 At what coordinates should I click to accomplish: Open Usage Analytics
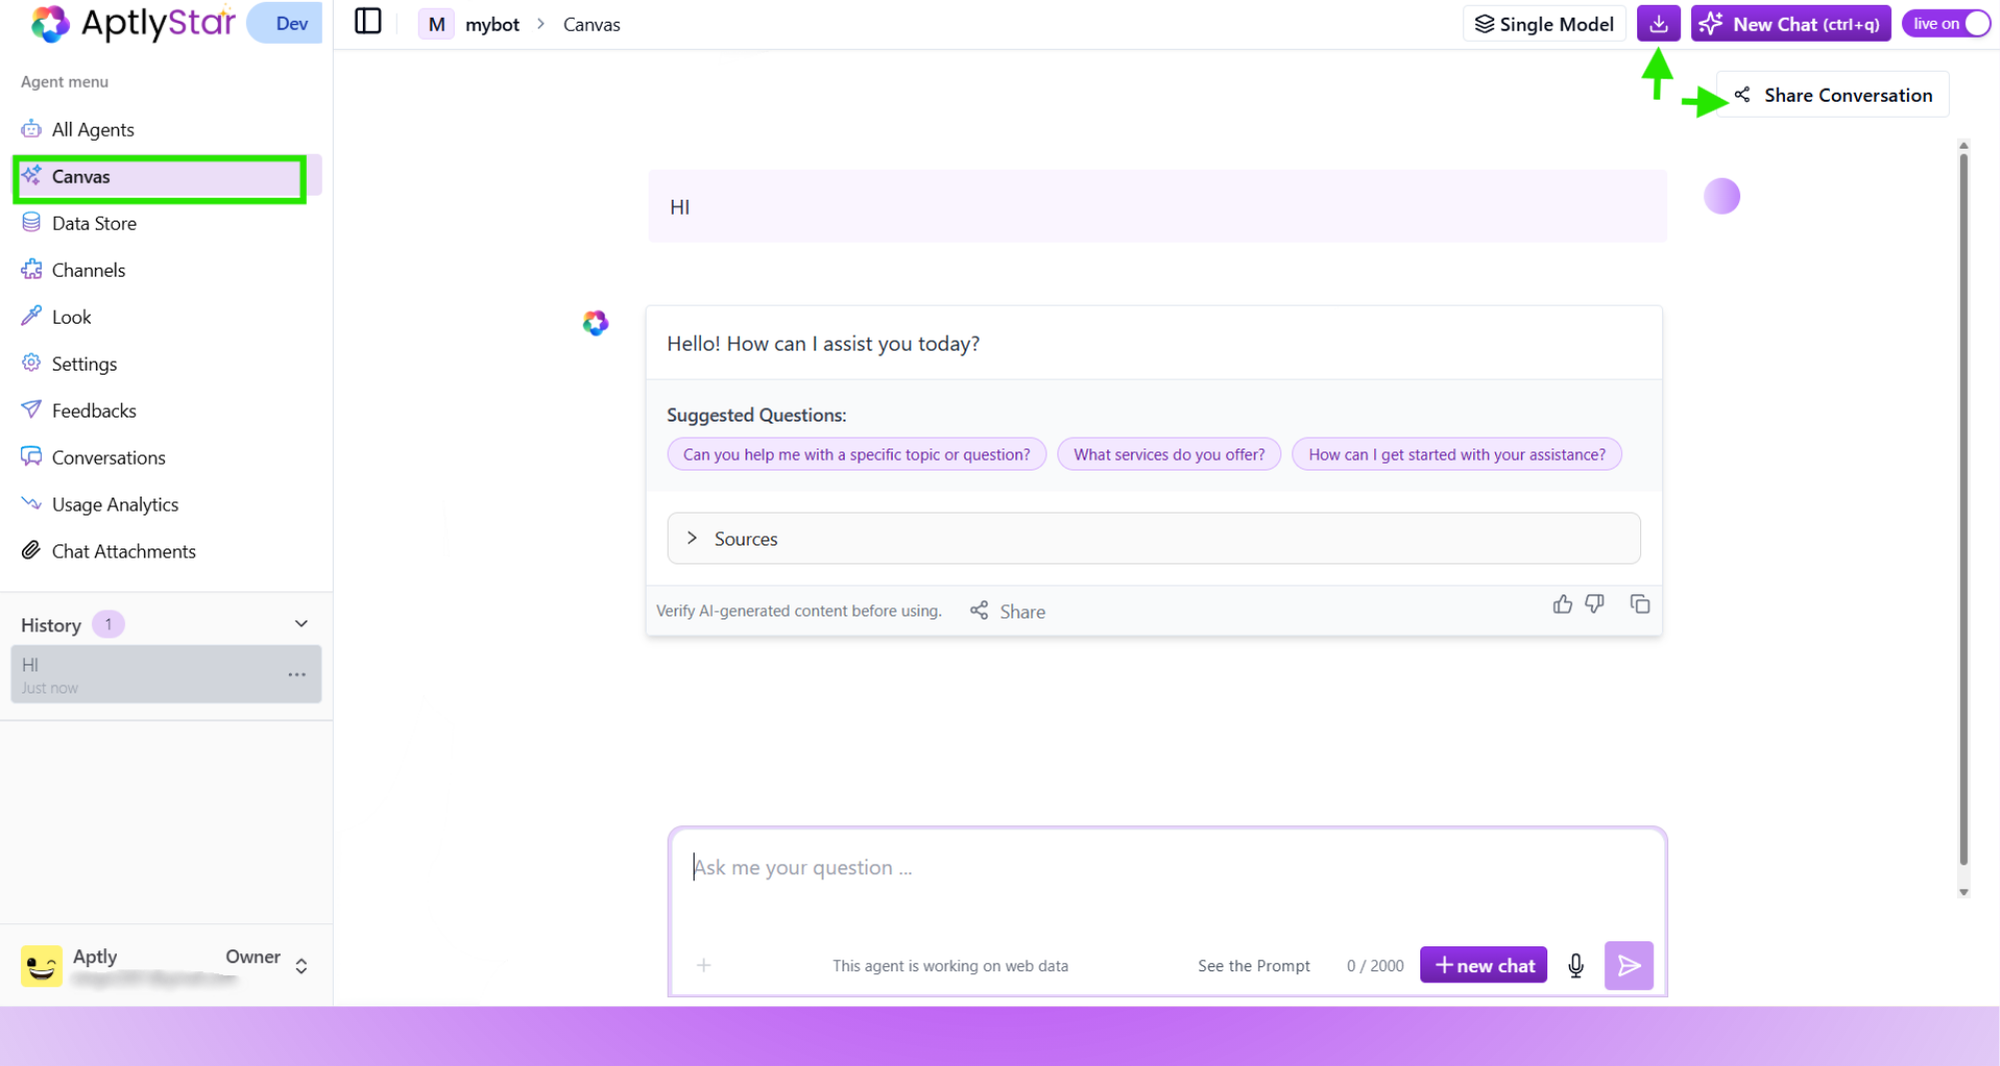click(x=115, y=505)
